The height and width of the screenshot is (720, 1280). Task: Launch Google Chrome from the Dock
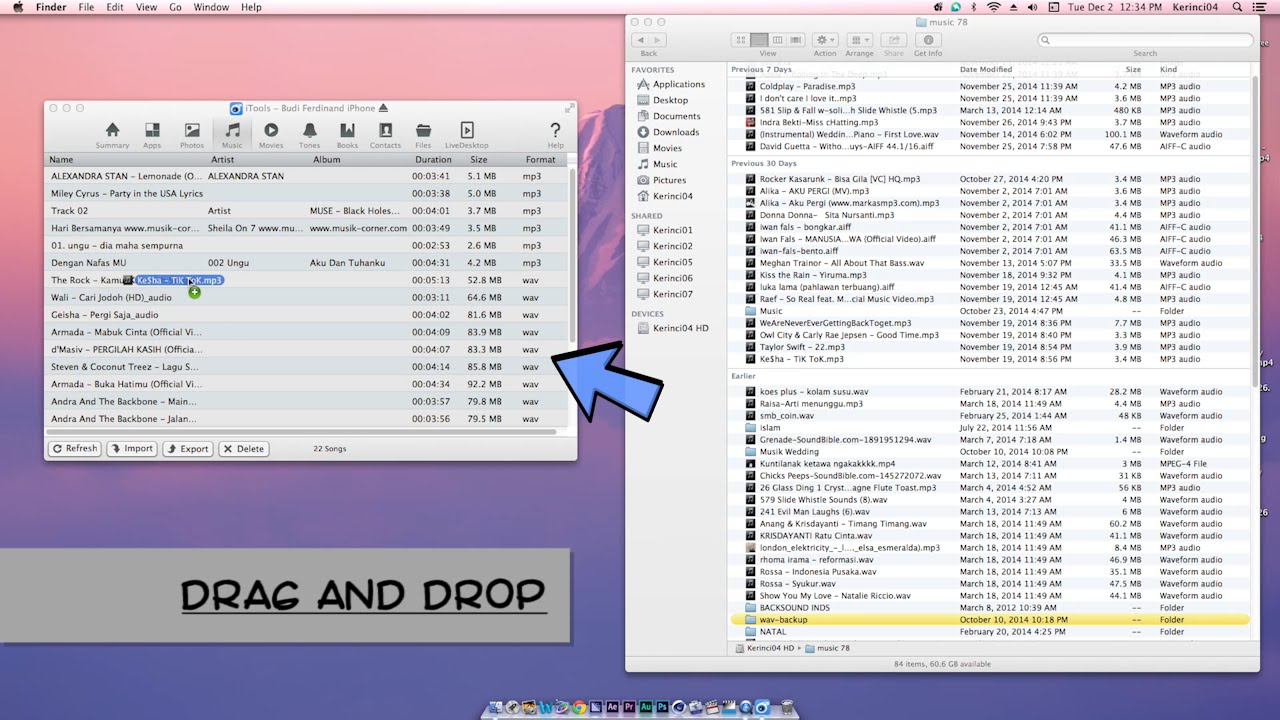point(579,707)
